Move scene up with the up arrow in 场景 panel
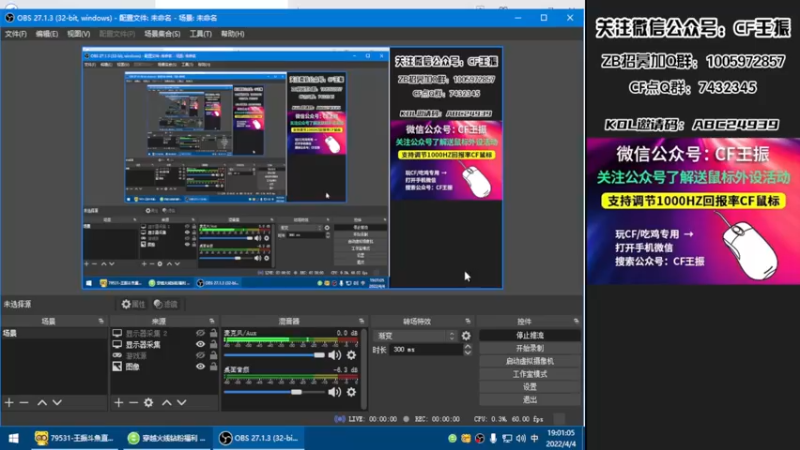This screenshot has width=800, height=450. [42, 403]
